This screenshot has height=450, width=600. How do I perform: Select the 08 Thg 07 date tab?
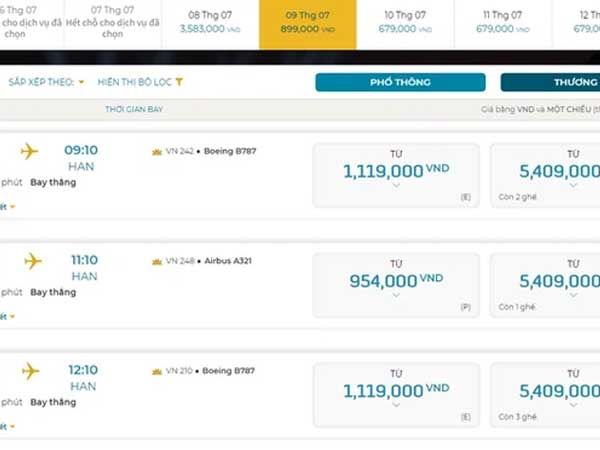(210, 24)
